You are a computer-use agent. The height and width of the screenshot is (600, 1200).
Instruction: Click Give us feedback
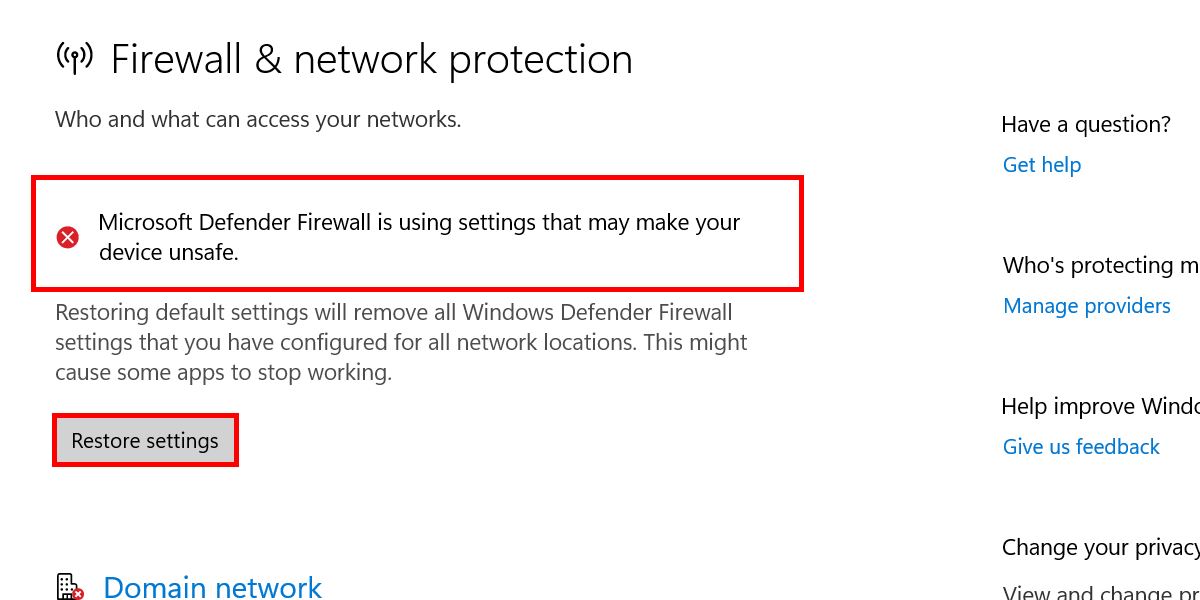coord(1081,446)
